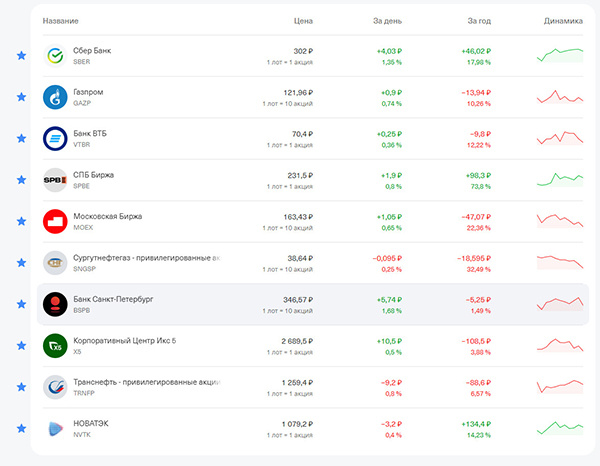The image size is (600, 466).
Task: Toggle favorite star for СПБ Биржа
Action: (x=21, y=180)
